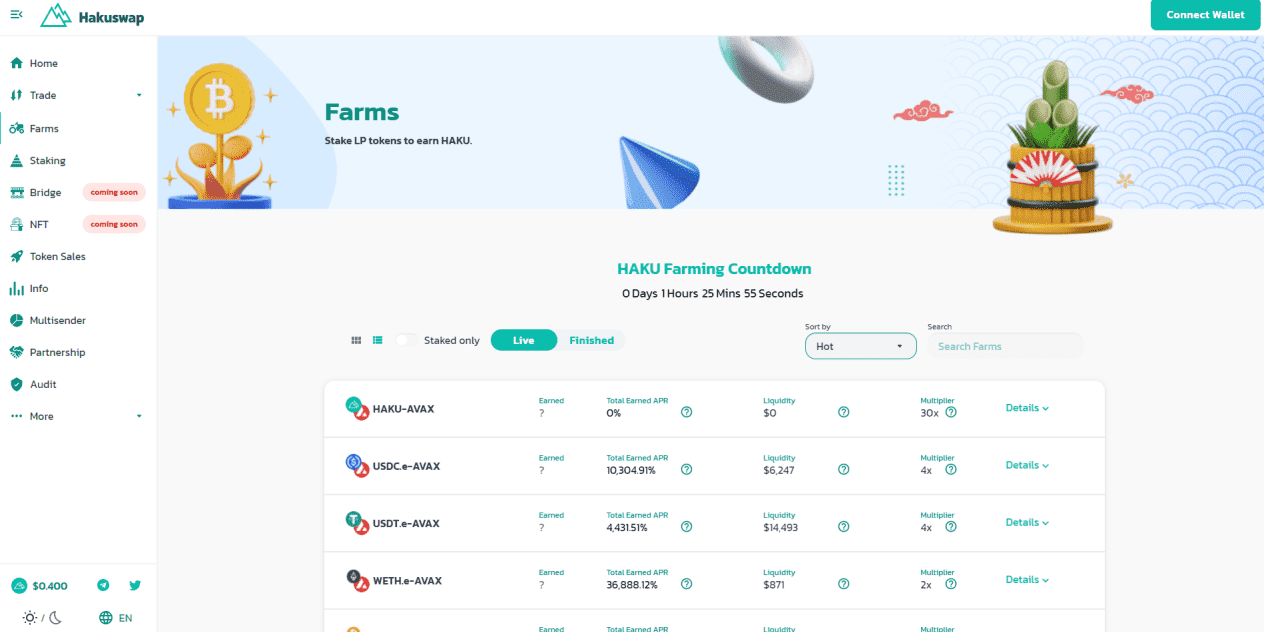Click the HAKU price token icon

tap(19, 586)
